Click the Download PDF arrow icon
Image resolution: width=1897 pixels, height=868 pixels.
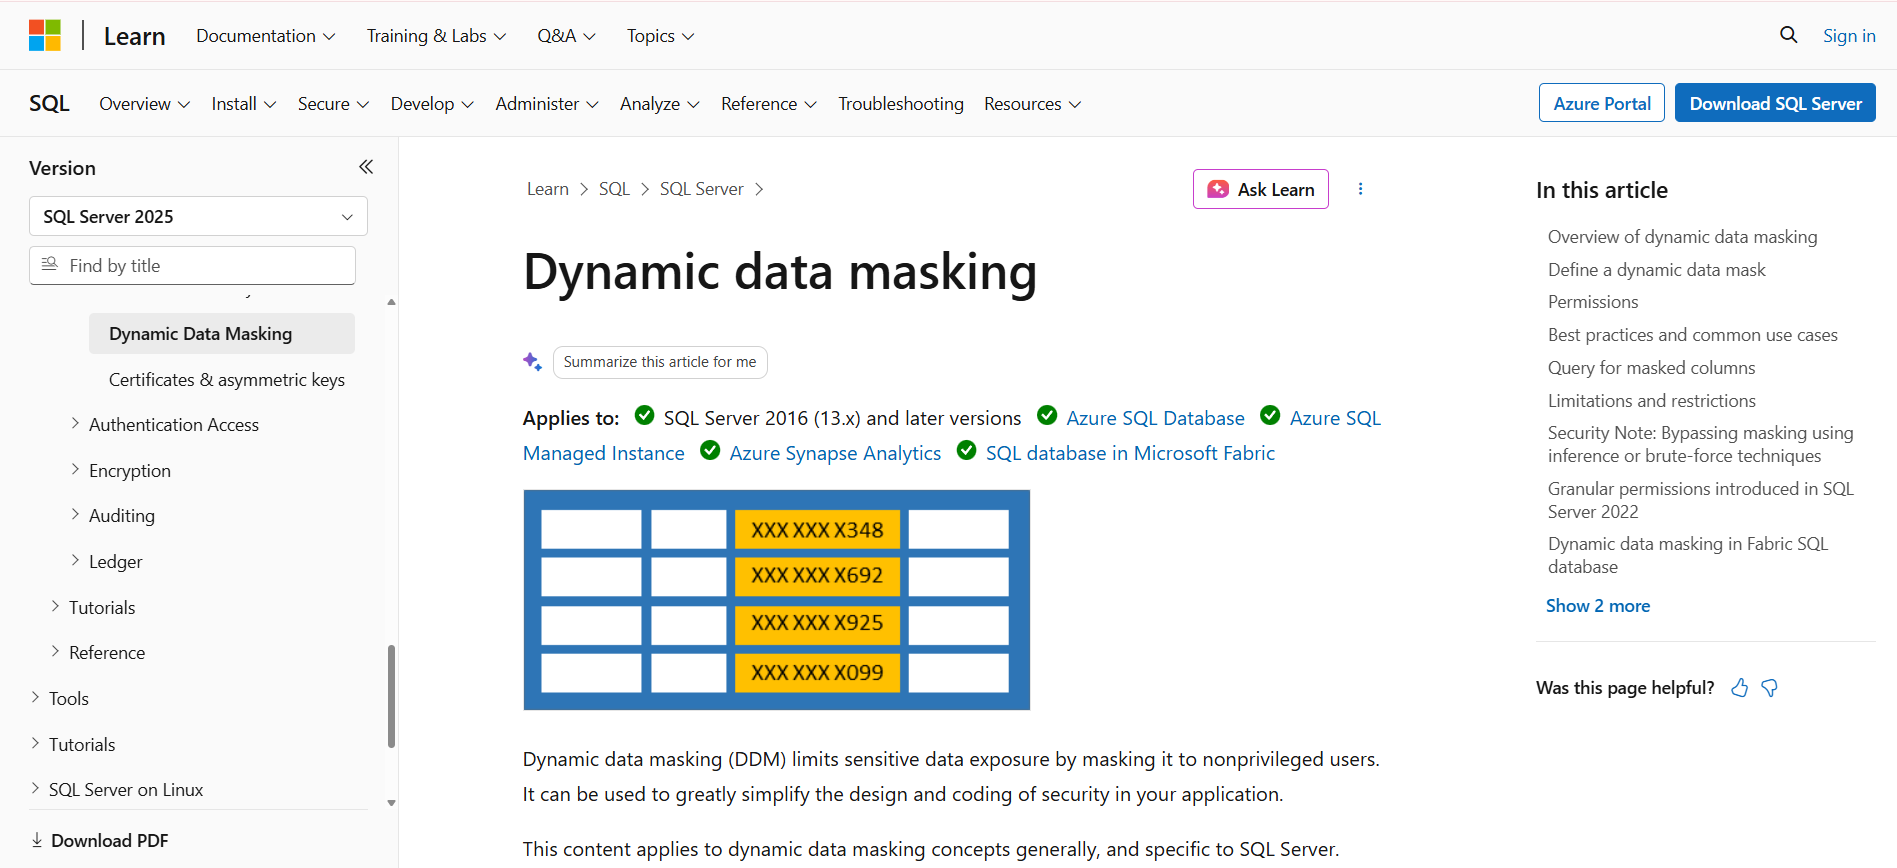click(x=37, y=840)
